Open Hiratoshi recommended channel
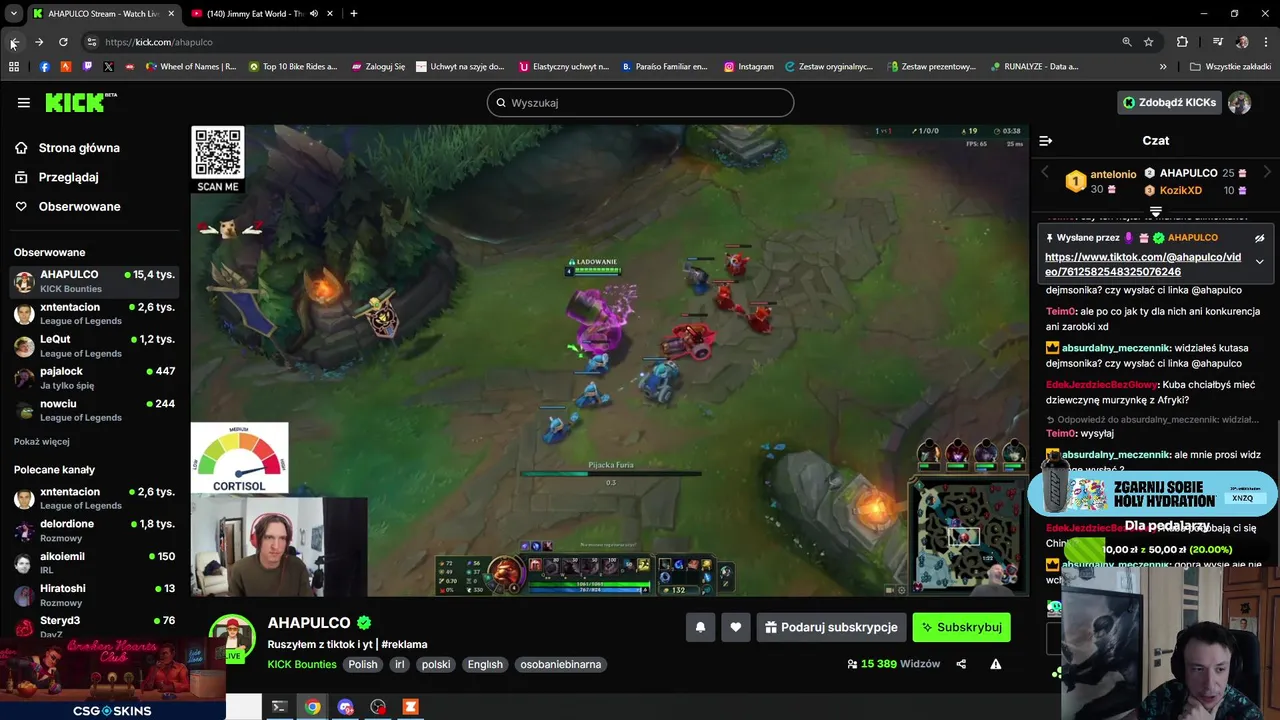The height and width of the screenshot is (720, 1280). pos(95,594)
